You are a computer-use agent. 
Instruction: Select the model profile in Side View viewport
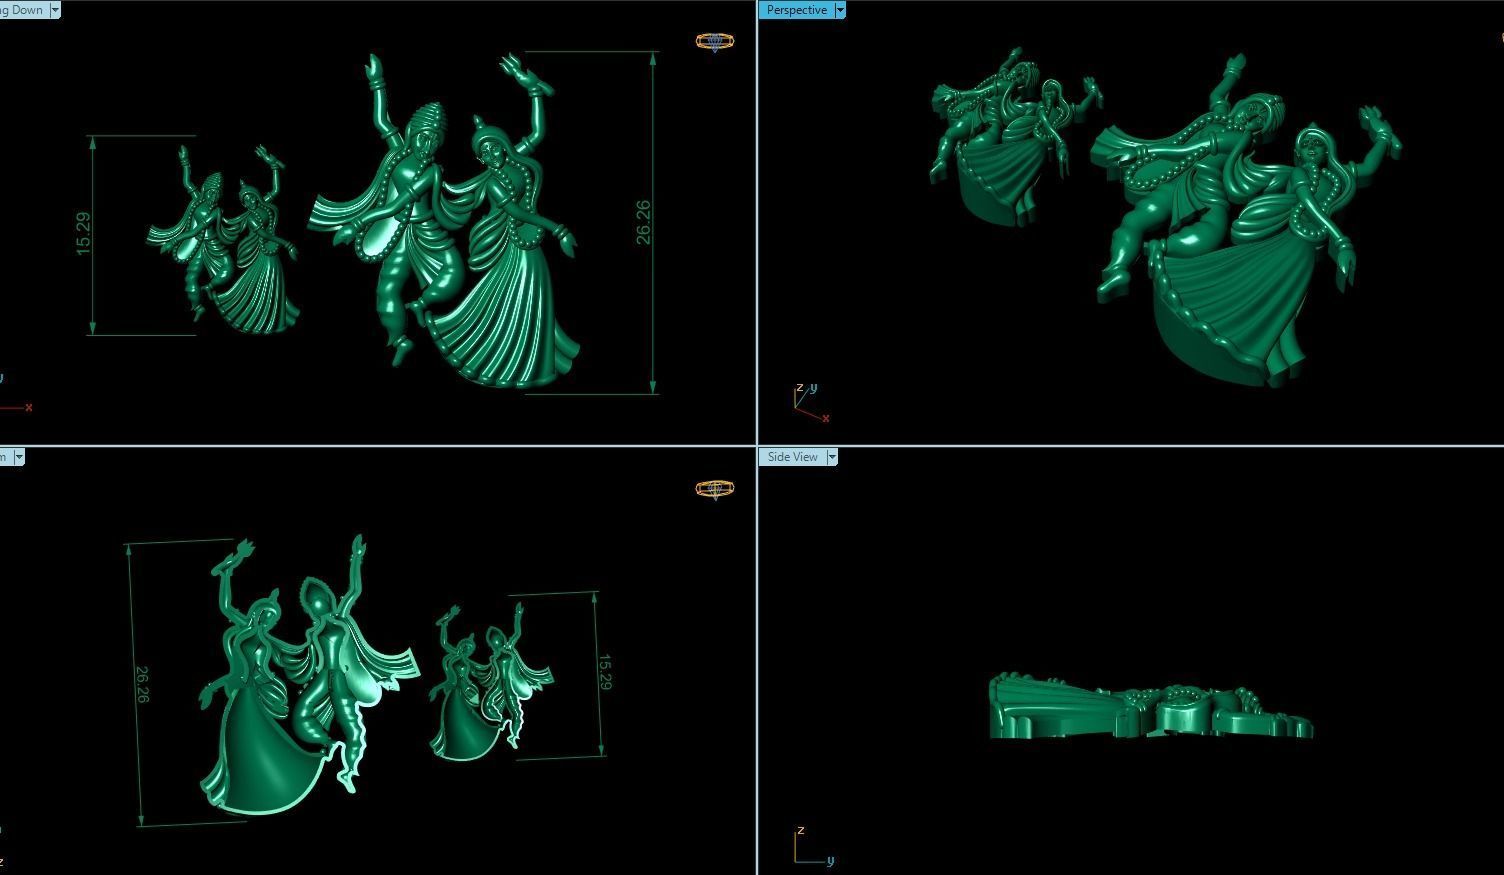1150,708
